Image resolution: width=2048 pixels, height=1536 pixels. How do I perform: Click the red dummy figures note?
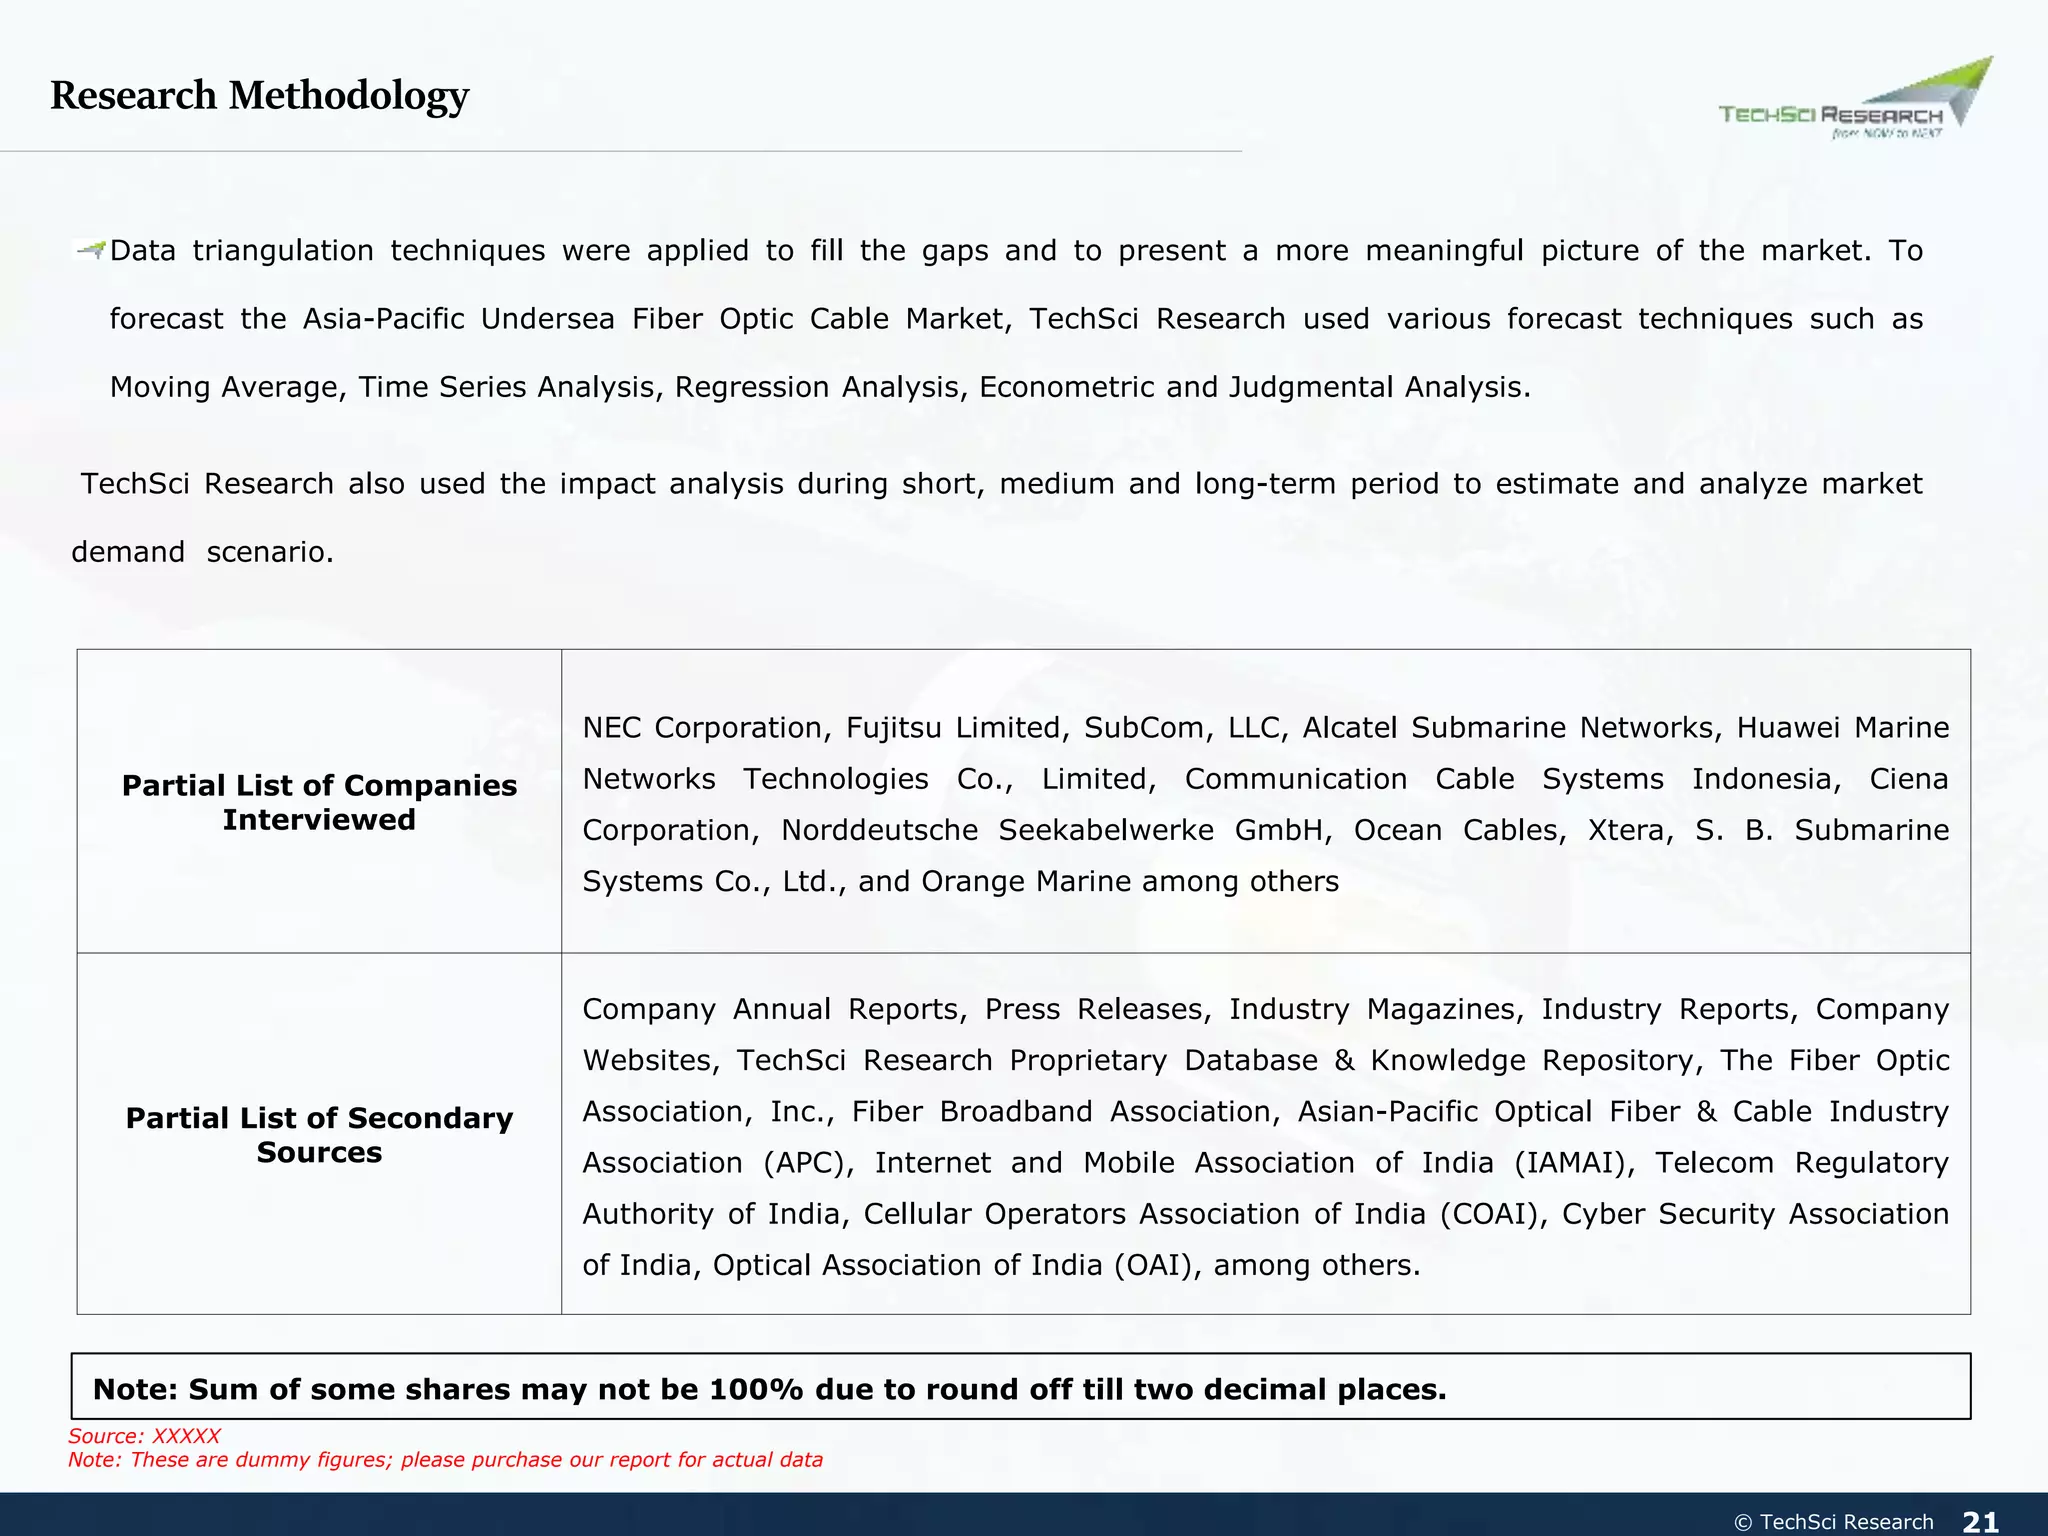click(445, 1460)
